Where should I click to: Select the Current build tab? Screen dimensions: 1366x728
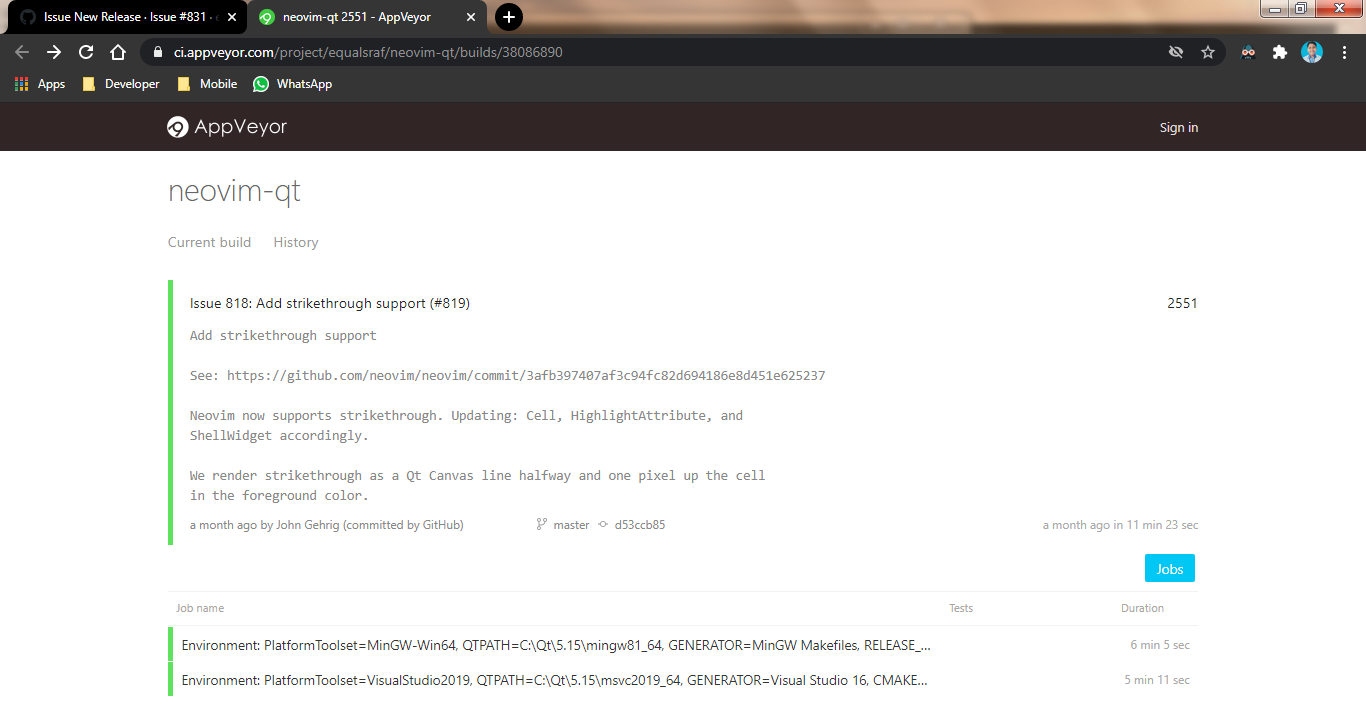coord(209,242)
